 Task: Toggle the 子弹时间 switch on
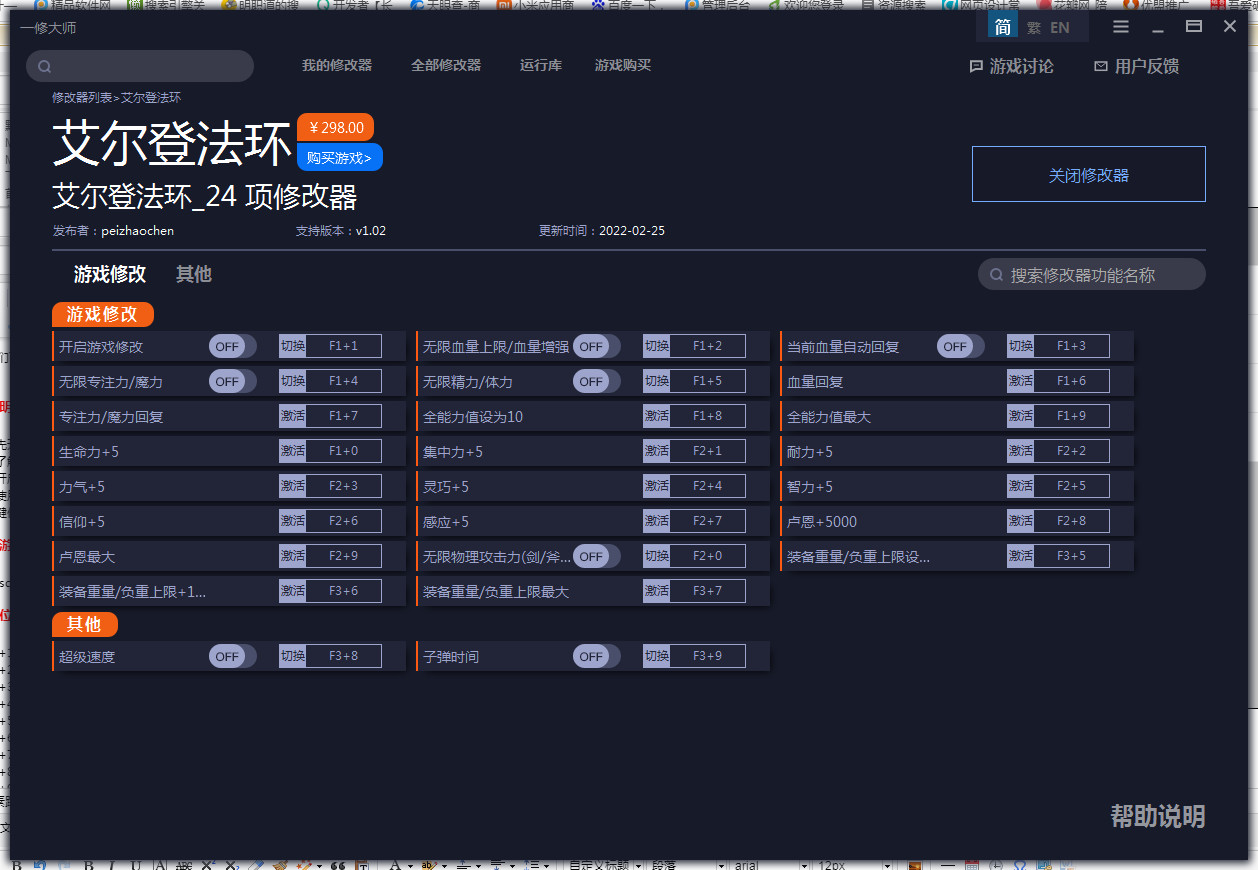coord(596,656)
